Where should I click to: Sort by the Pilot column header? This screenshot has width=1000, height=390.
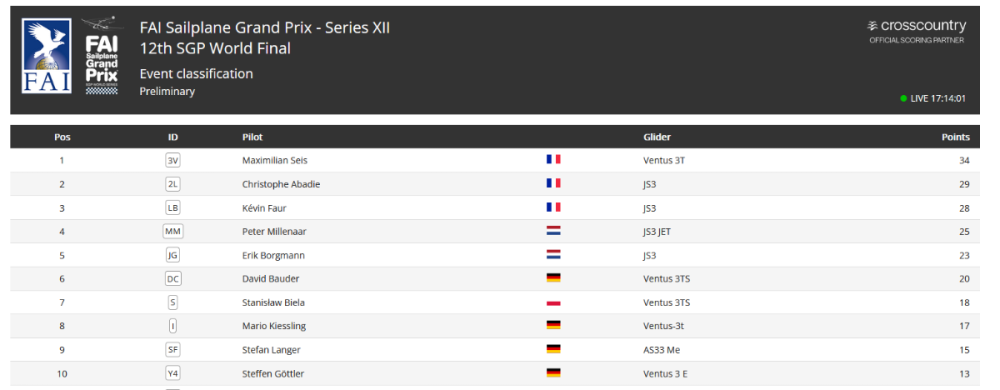[x=252, y=137]
